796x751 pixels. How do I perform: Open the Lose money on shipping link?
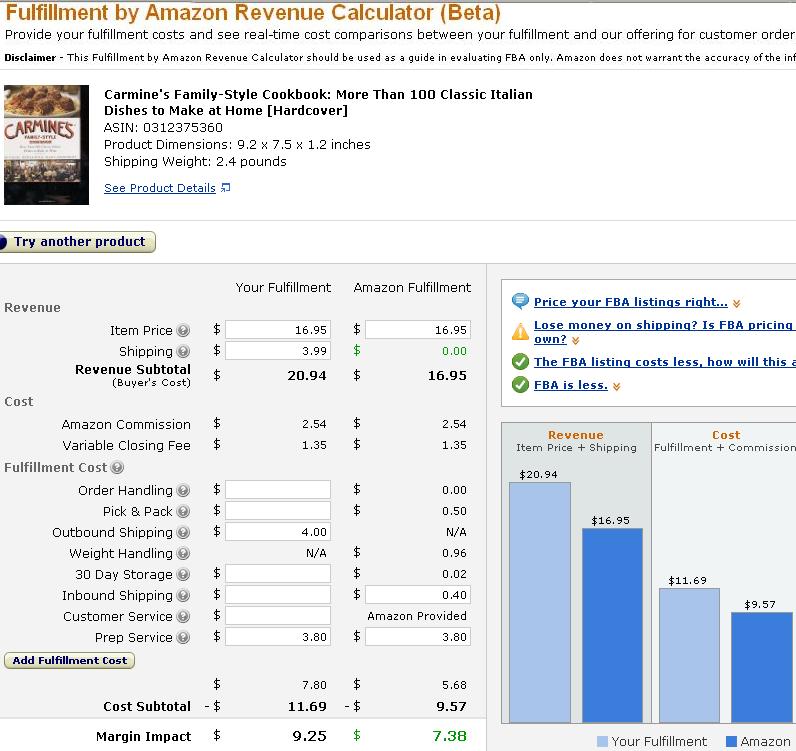[665, 332]
